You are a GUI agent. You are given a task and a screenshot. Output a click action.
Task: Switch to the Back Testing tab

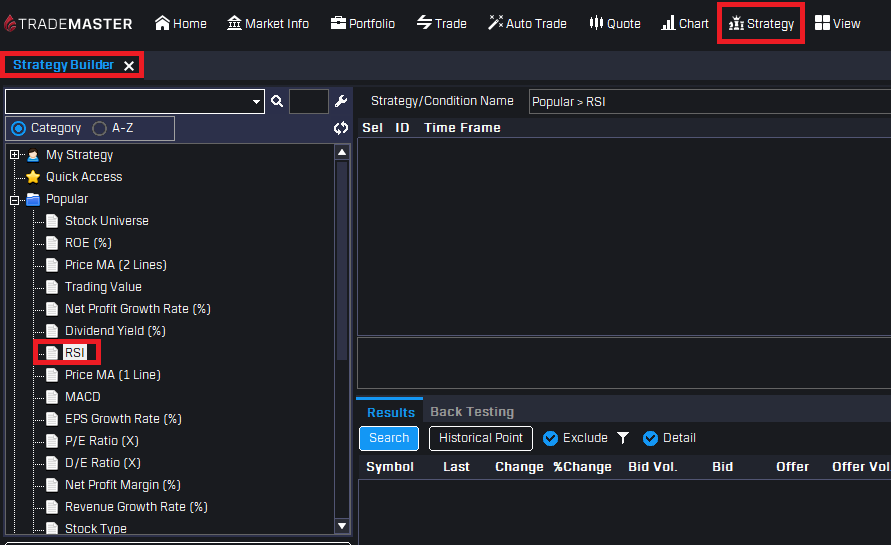point(472,412)
